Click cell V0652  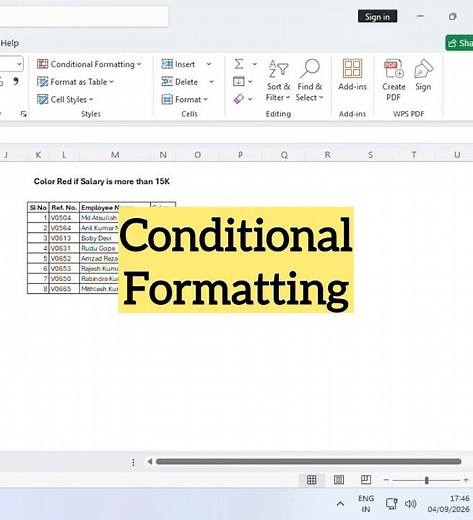point(64,258)
